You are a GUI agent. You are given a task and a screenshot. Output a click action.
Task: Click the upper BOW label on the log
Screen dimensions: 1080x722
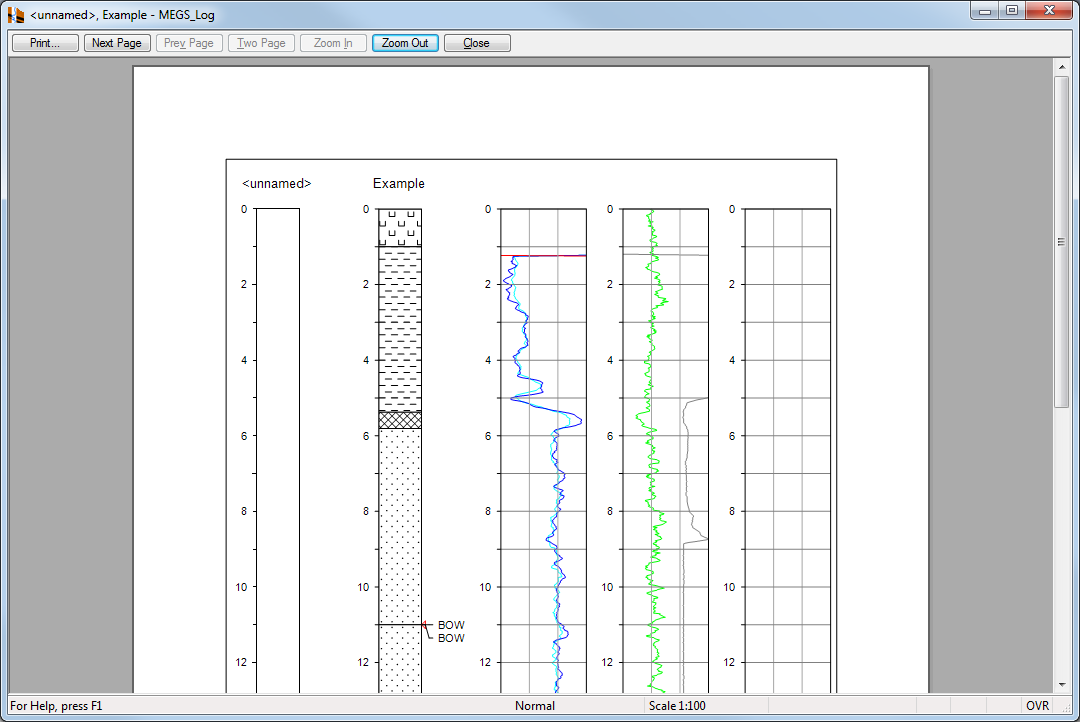[x=451, y=626]
